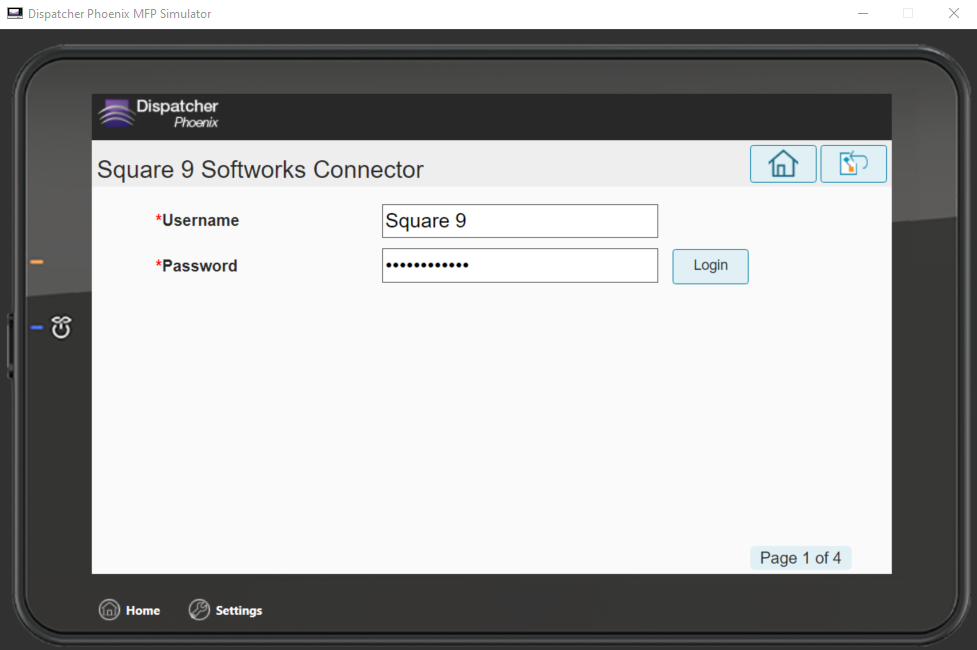Click the simulator app icon in title bar
The width and height of the screenshot is (977, 650).
(x=15, y=13)
